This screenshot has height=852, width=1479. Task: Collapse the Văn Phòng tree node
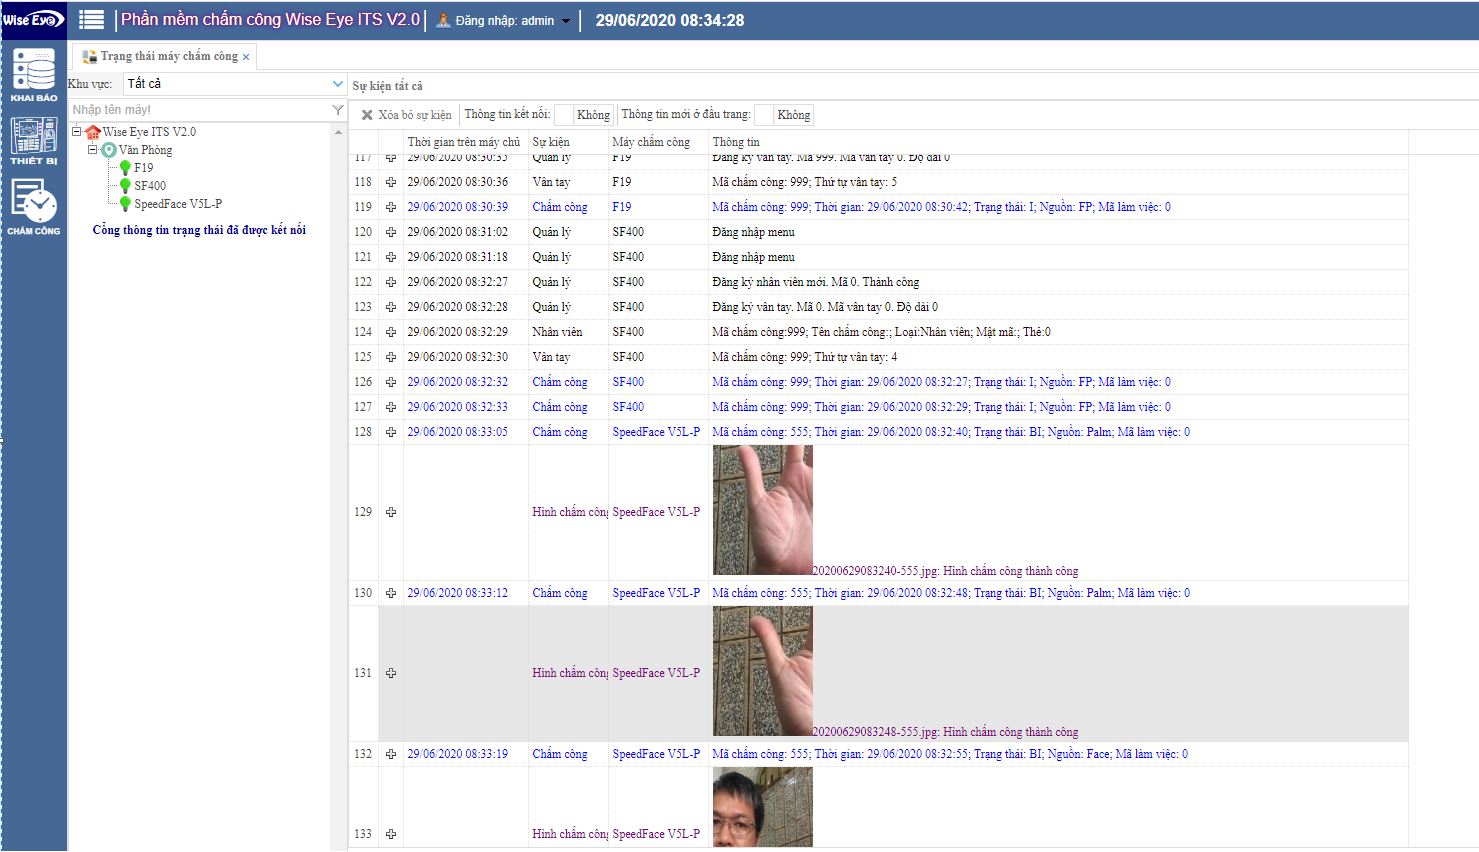[93, 150]
